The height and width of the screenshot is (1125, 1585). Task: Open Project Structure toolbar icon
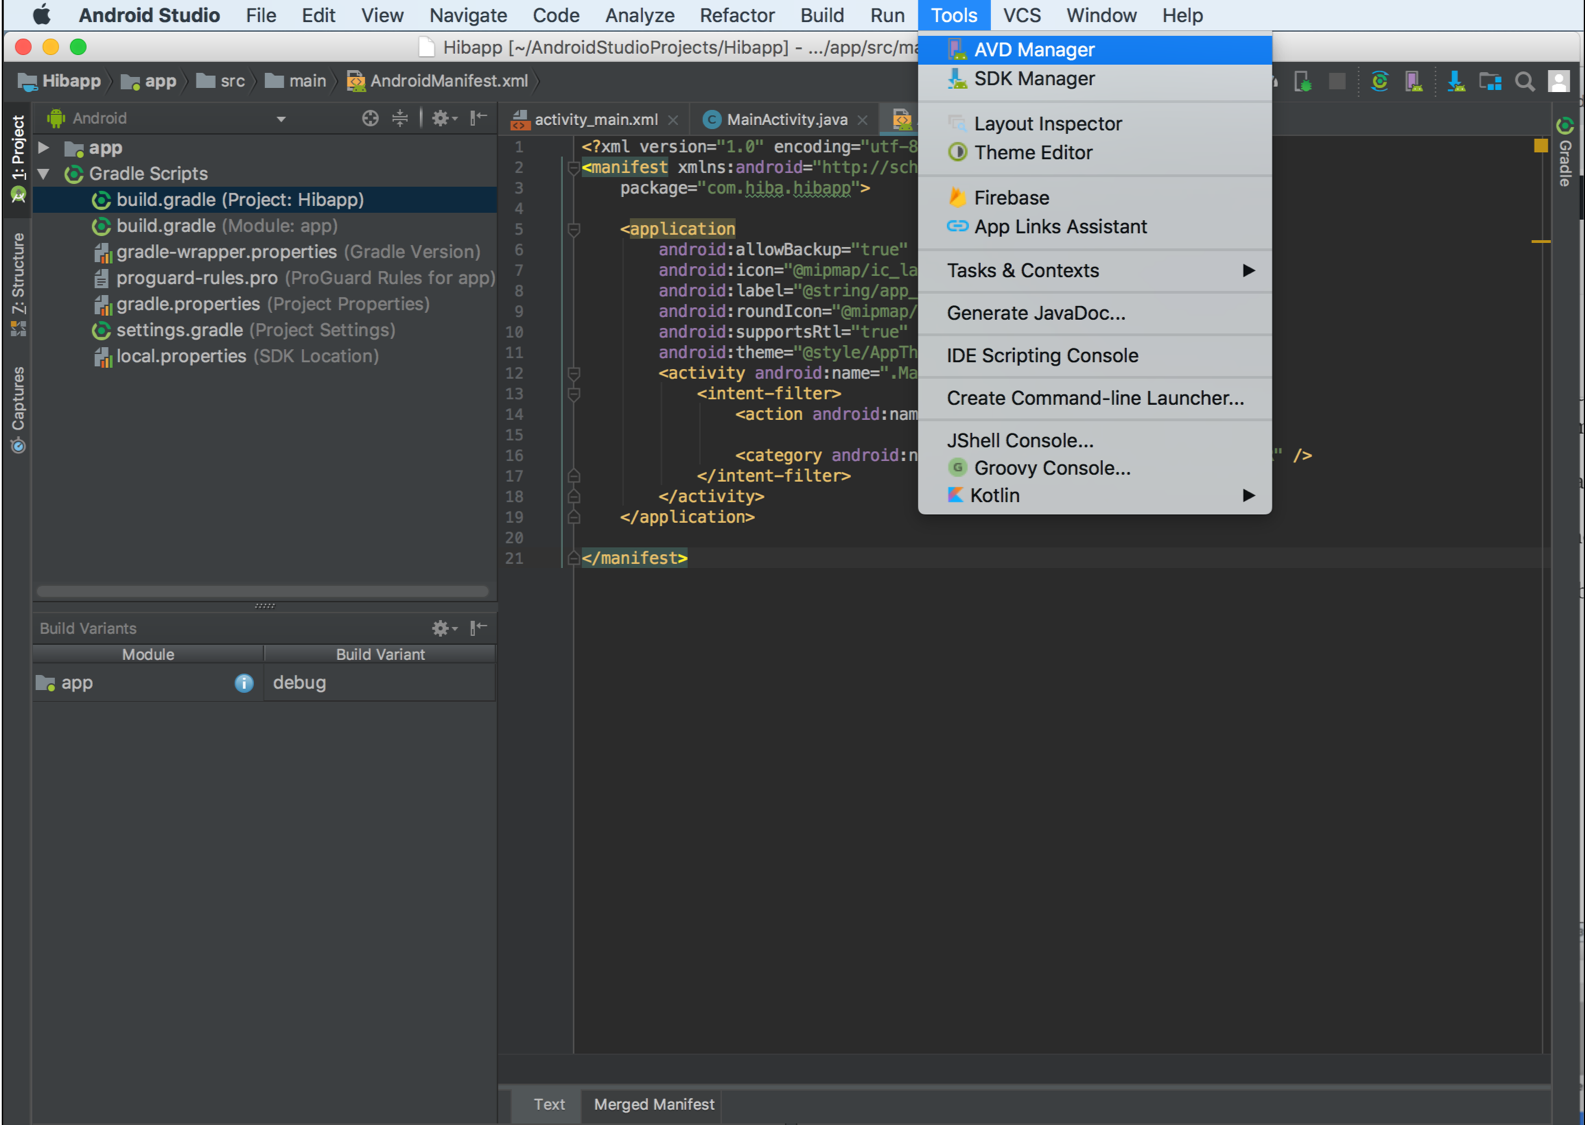point(1490,81)
